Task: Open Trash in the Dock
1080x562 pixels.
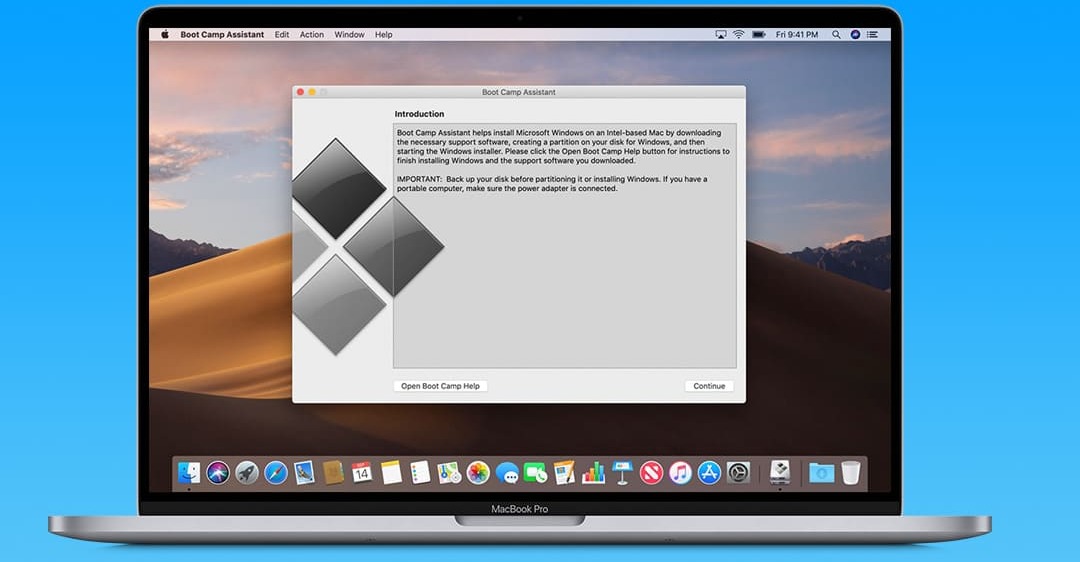Action: (x=851, y=473)
